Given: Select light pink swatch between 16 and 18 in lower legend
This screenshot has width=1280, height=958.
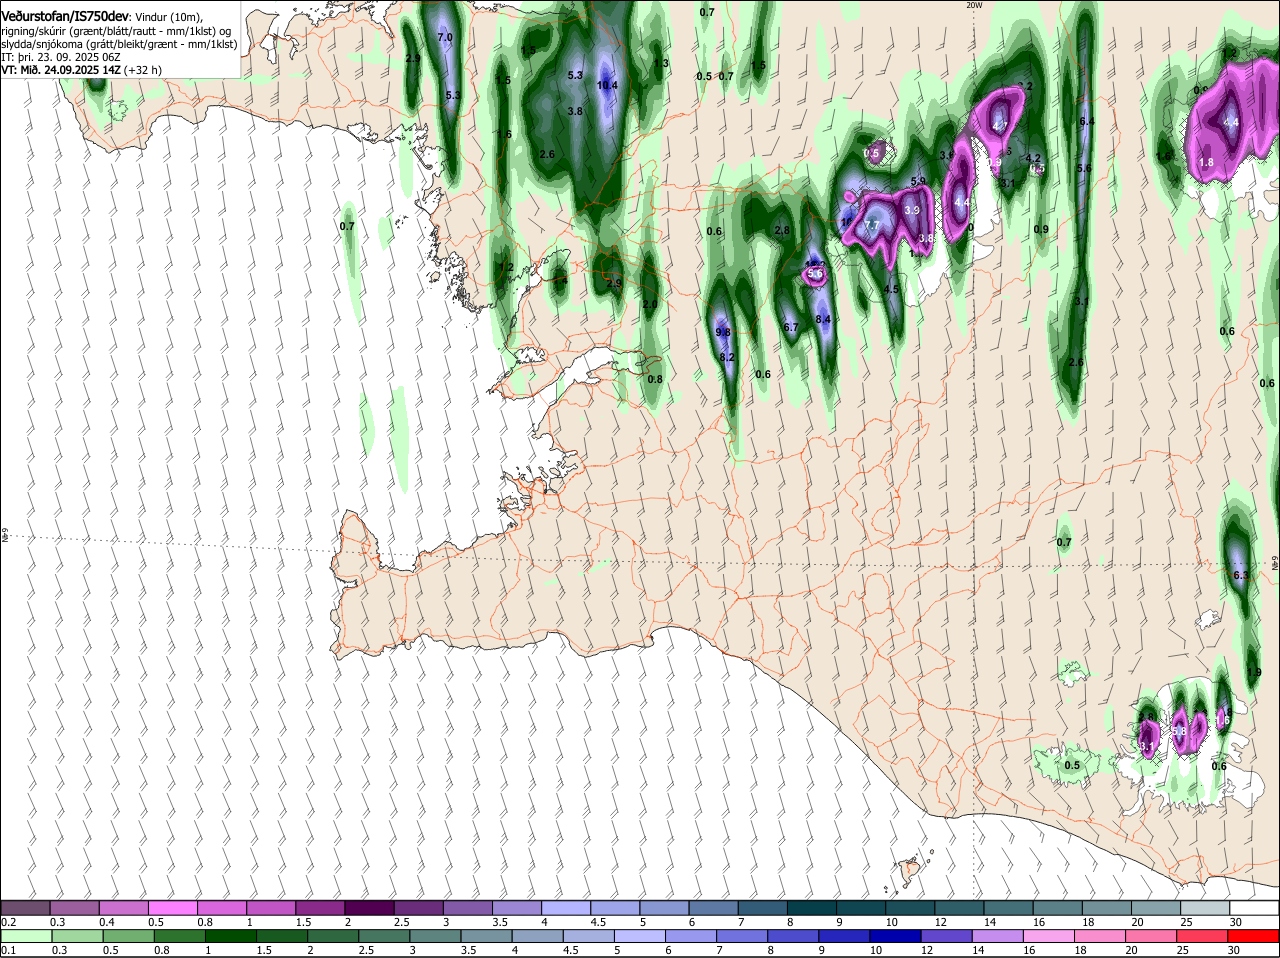Looking at the screenshot, I should coord(1049,937).
